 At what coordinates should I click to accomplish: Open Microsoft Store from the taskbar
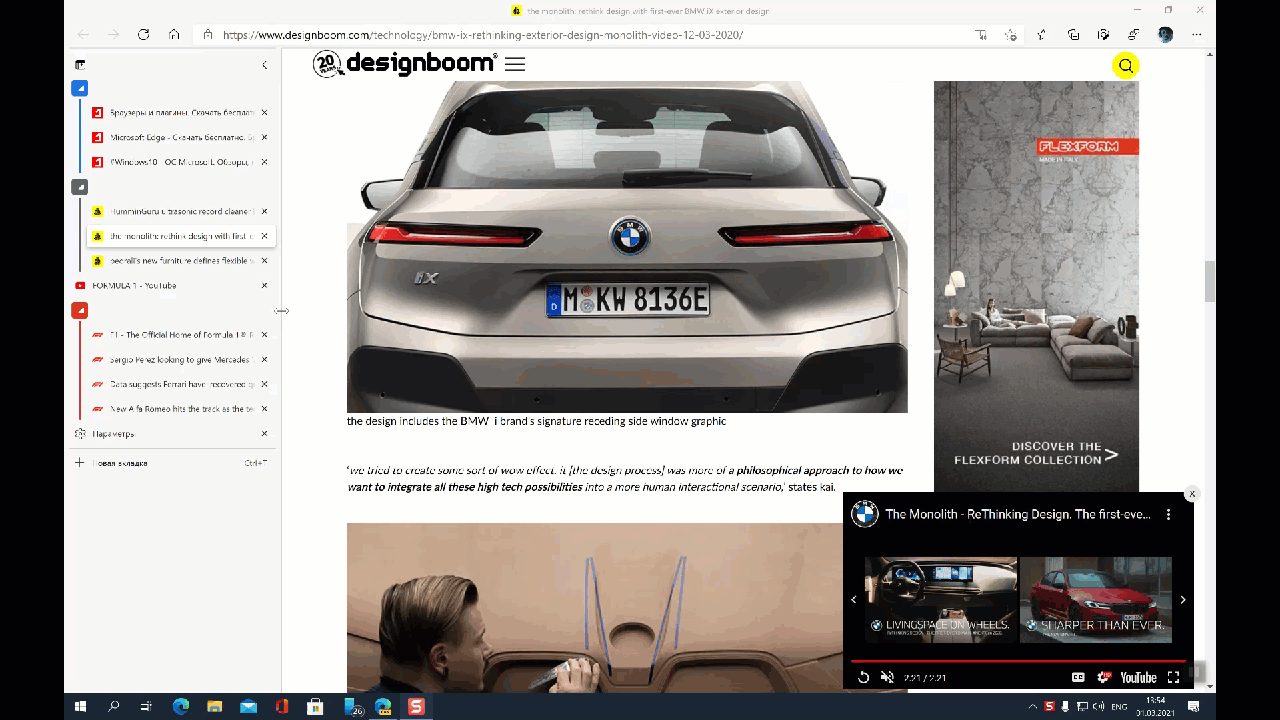click(315, 706)
